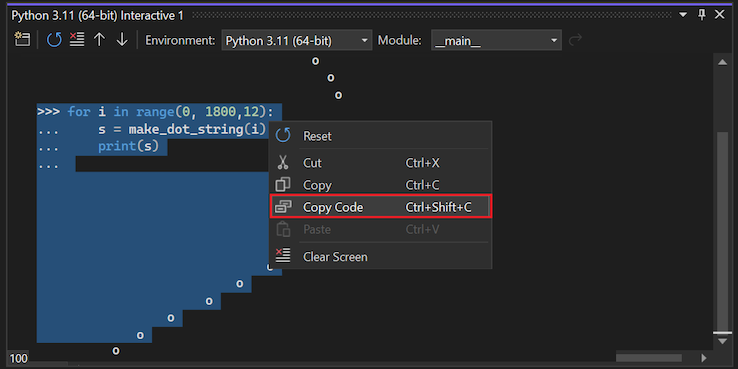Click the Clear Screen toolbar icon
Viewport: 738px width, 369px height.
pos(77,40)
